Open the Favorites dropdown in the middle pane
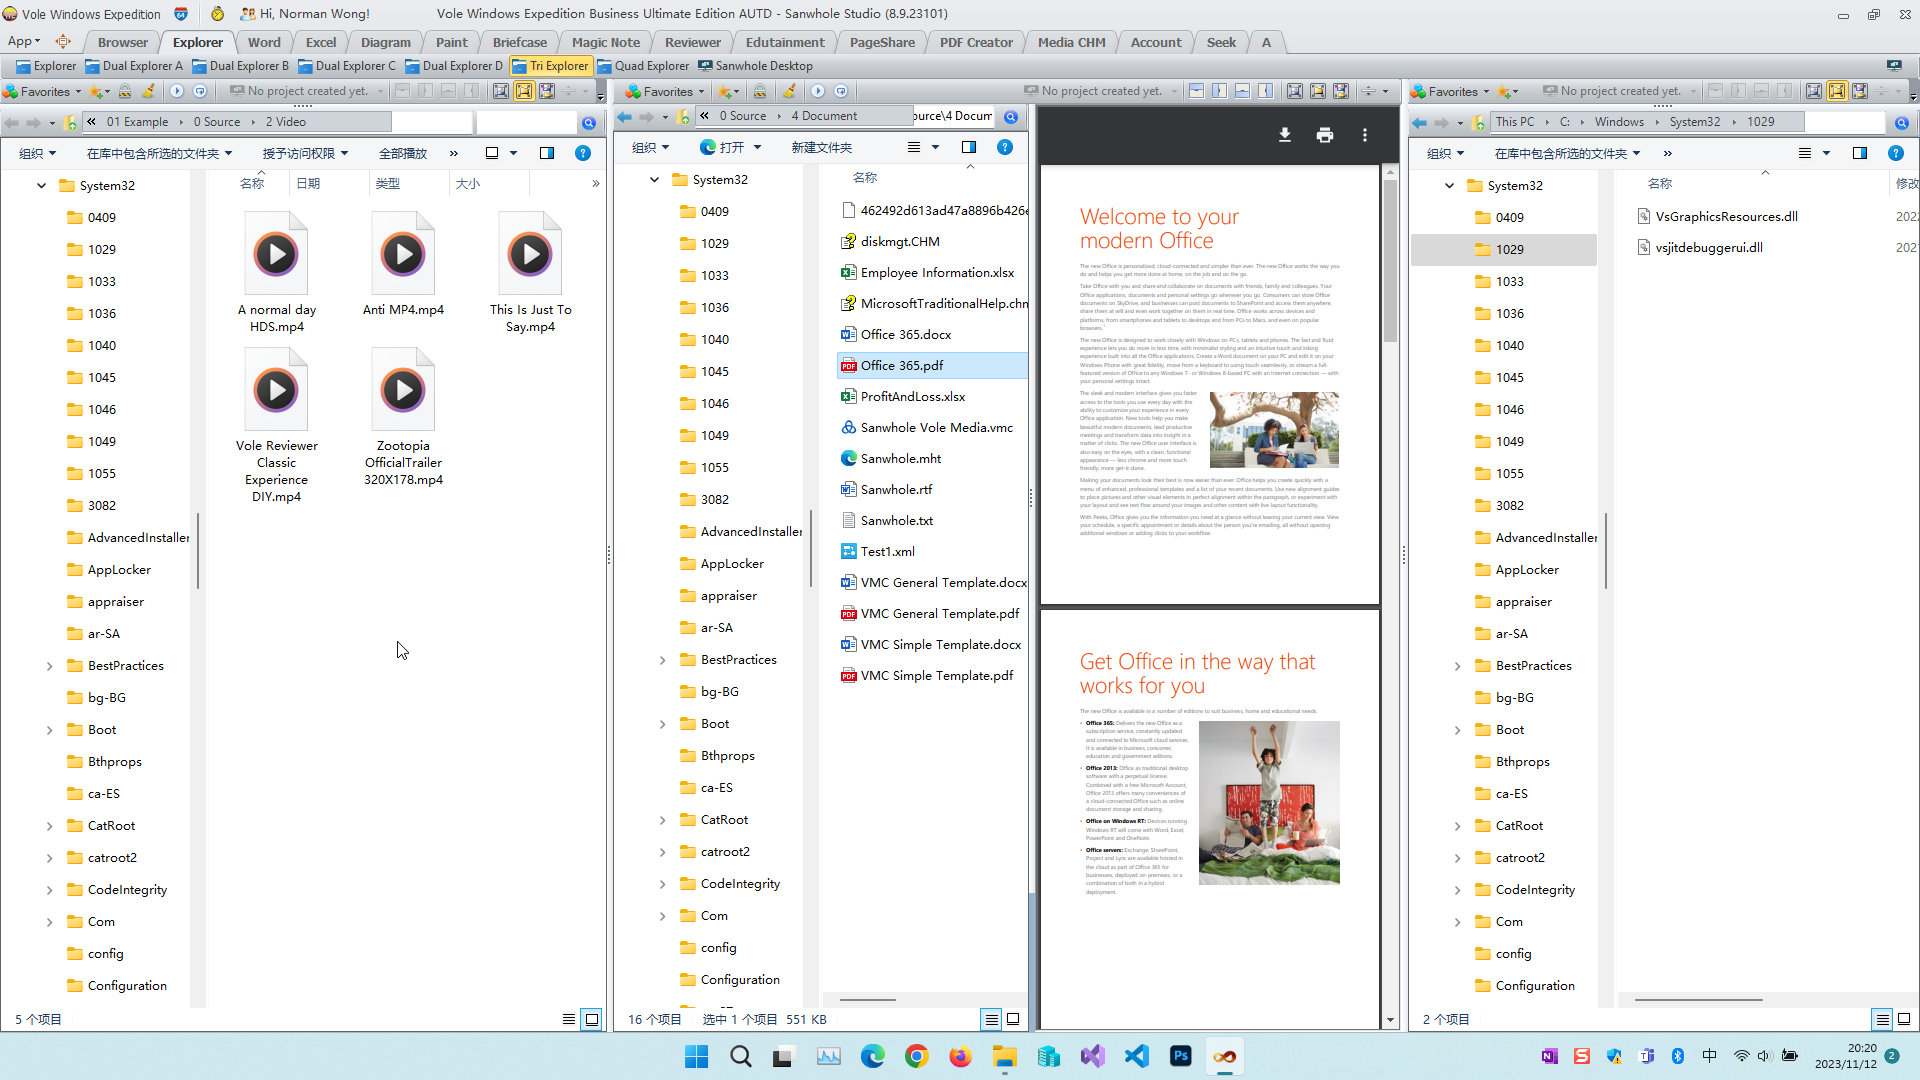Viewport: 1920px width, 1080px height. pos(666,91)
